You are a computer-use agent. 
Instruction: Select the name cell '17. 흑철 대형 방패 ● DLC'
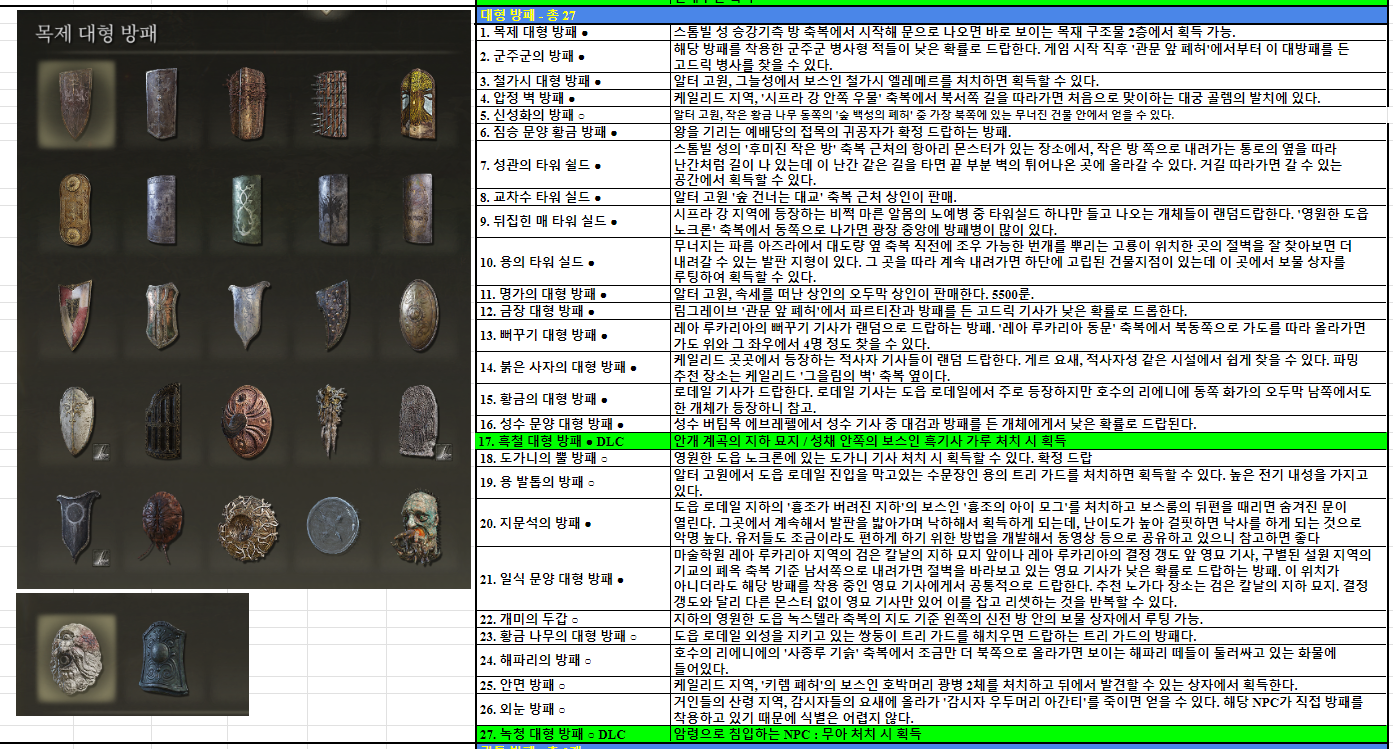pos(574,441)
